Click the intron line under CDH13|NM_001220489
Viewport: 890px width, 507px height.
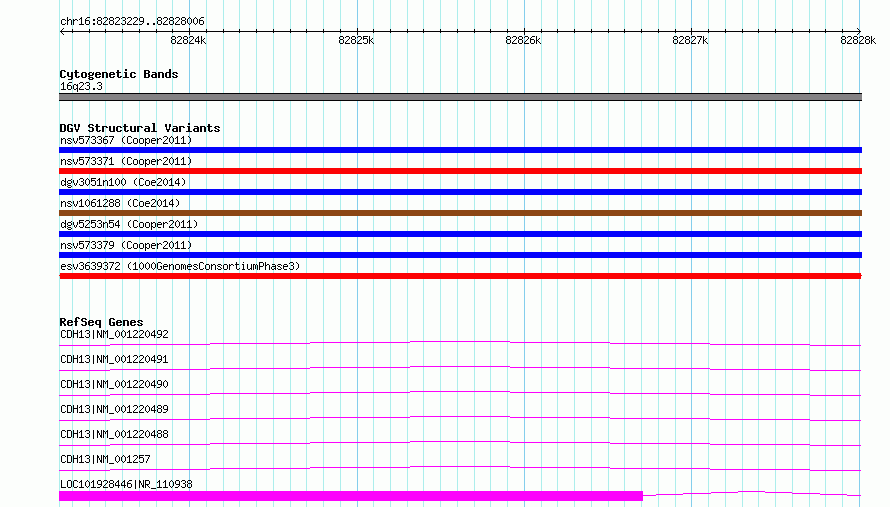click(460, 418)
